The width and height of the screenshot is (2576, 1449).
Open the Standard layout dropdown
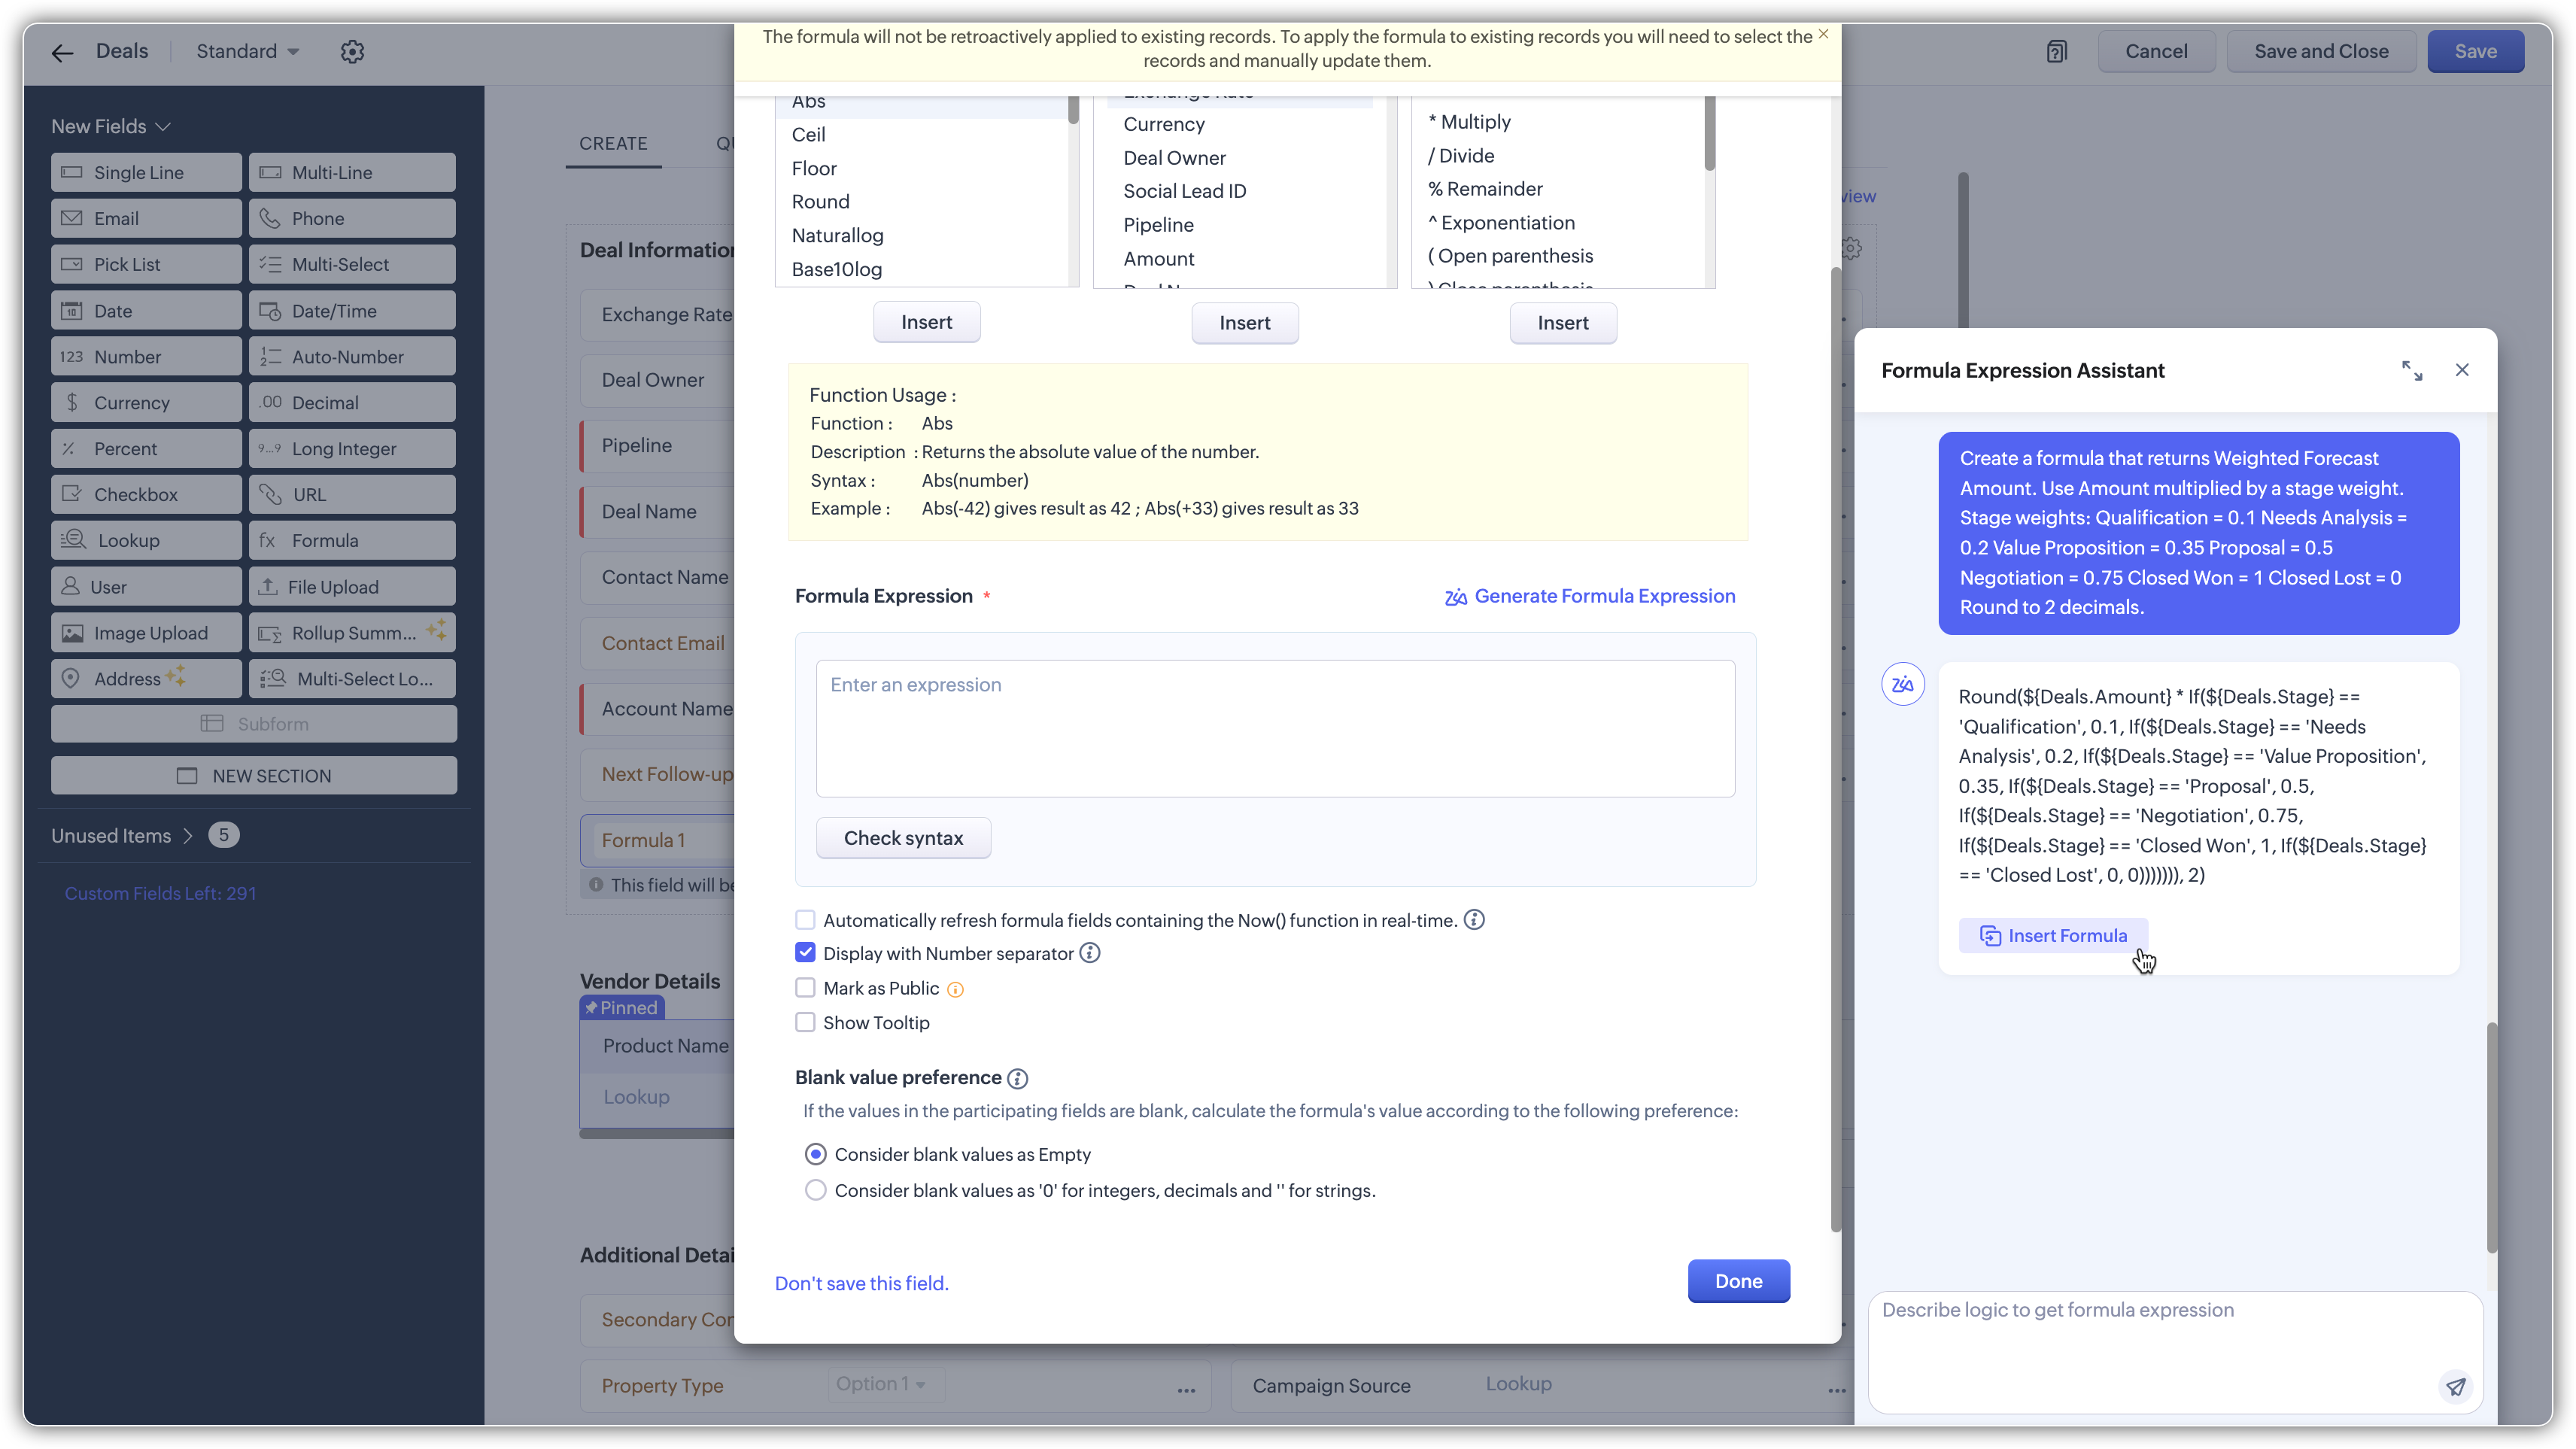[x=248, y=52]
